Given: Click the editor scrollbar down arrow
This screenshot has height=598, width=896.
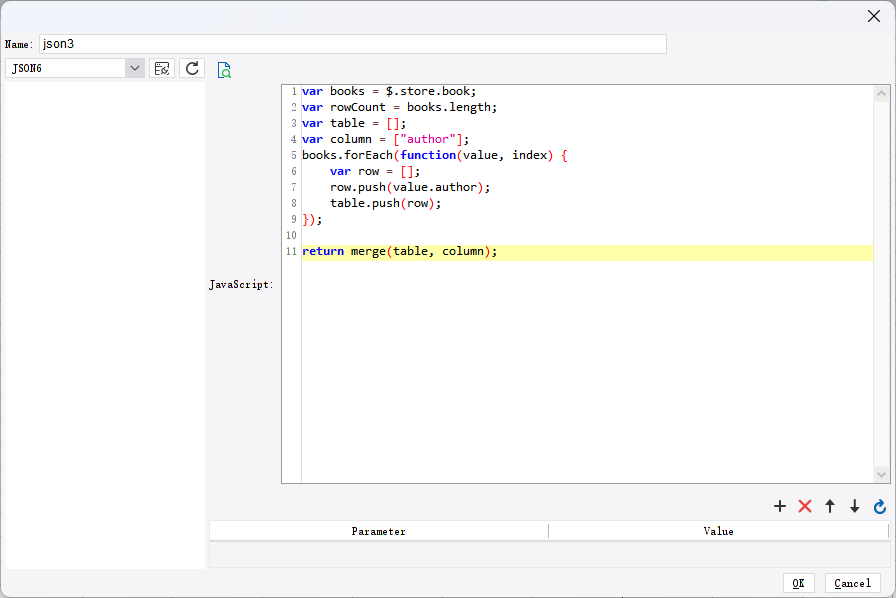Looking at the screenshot, I should [881, 474].
